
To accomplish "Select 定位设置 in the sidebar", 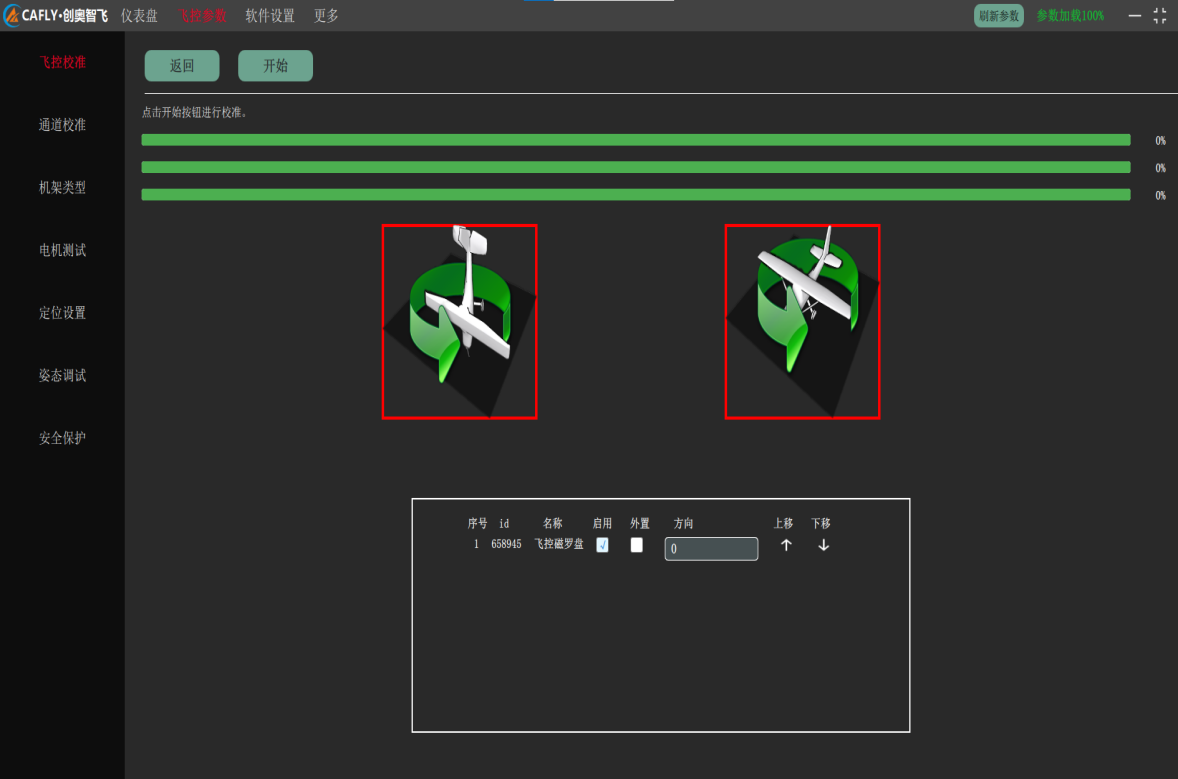I will pos(62,313).
